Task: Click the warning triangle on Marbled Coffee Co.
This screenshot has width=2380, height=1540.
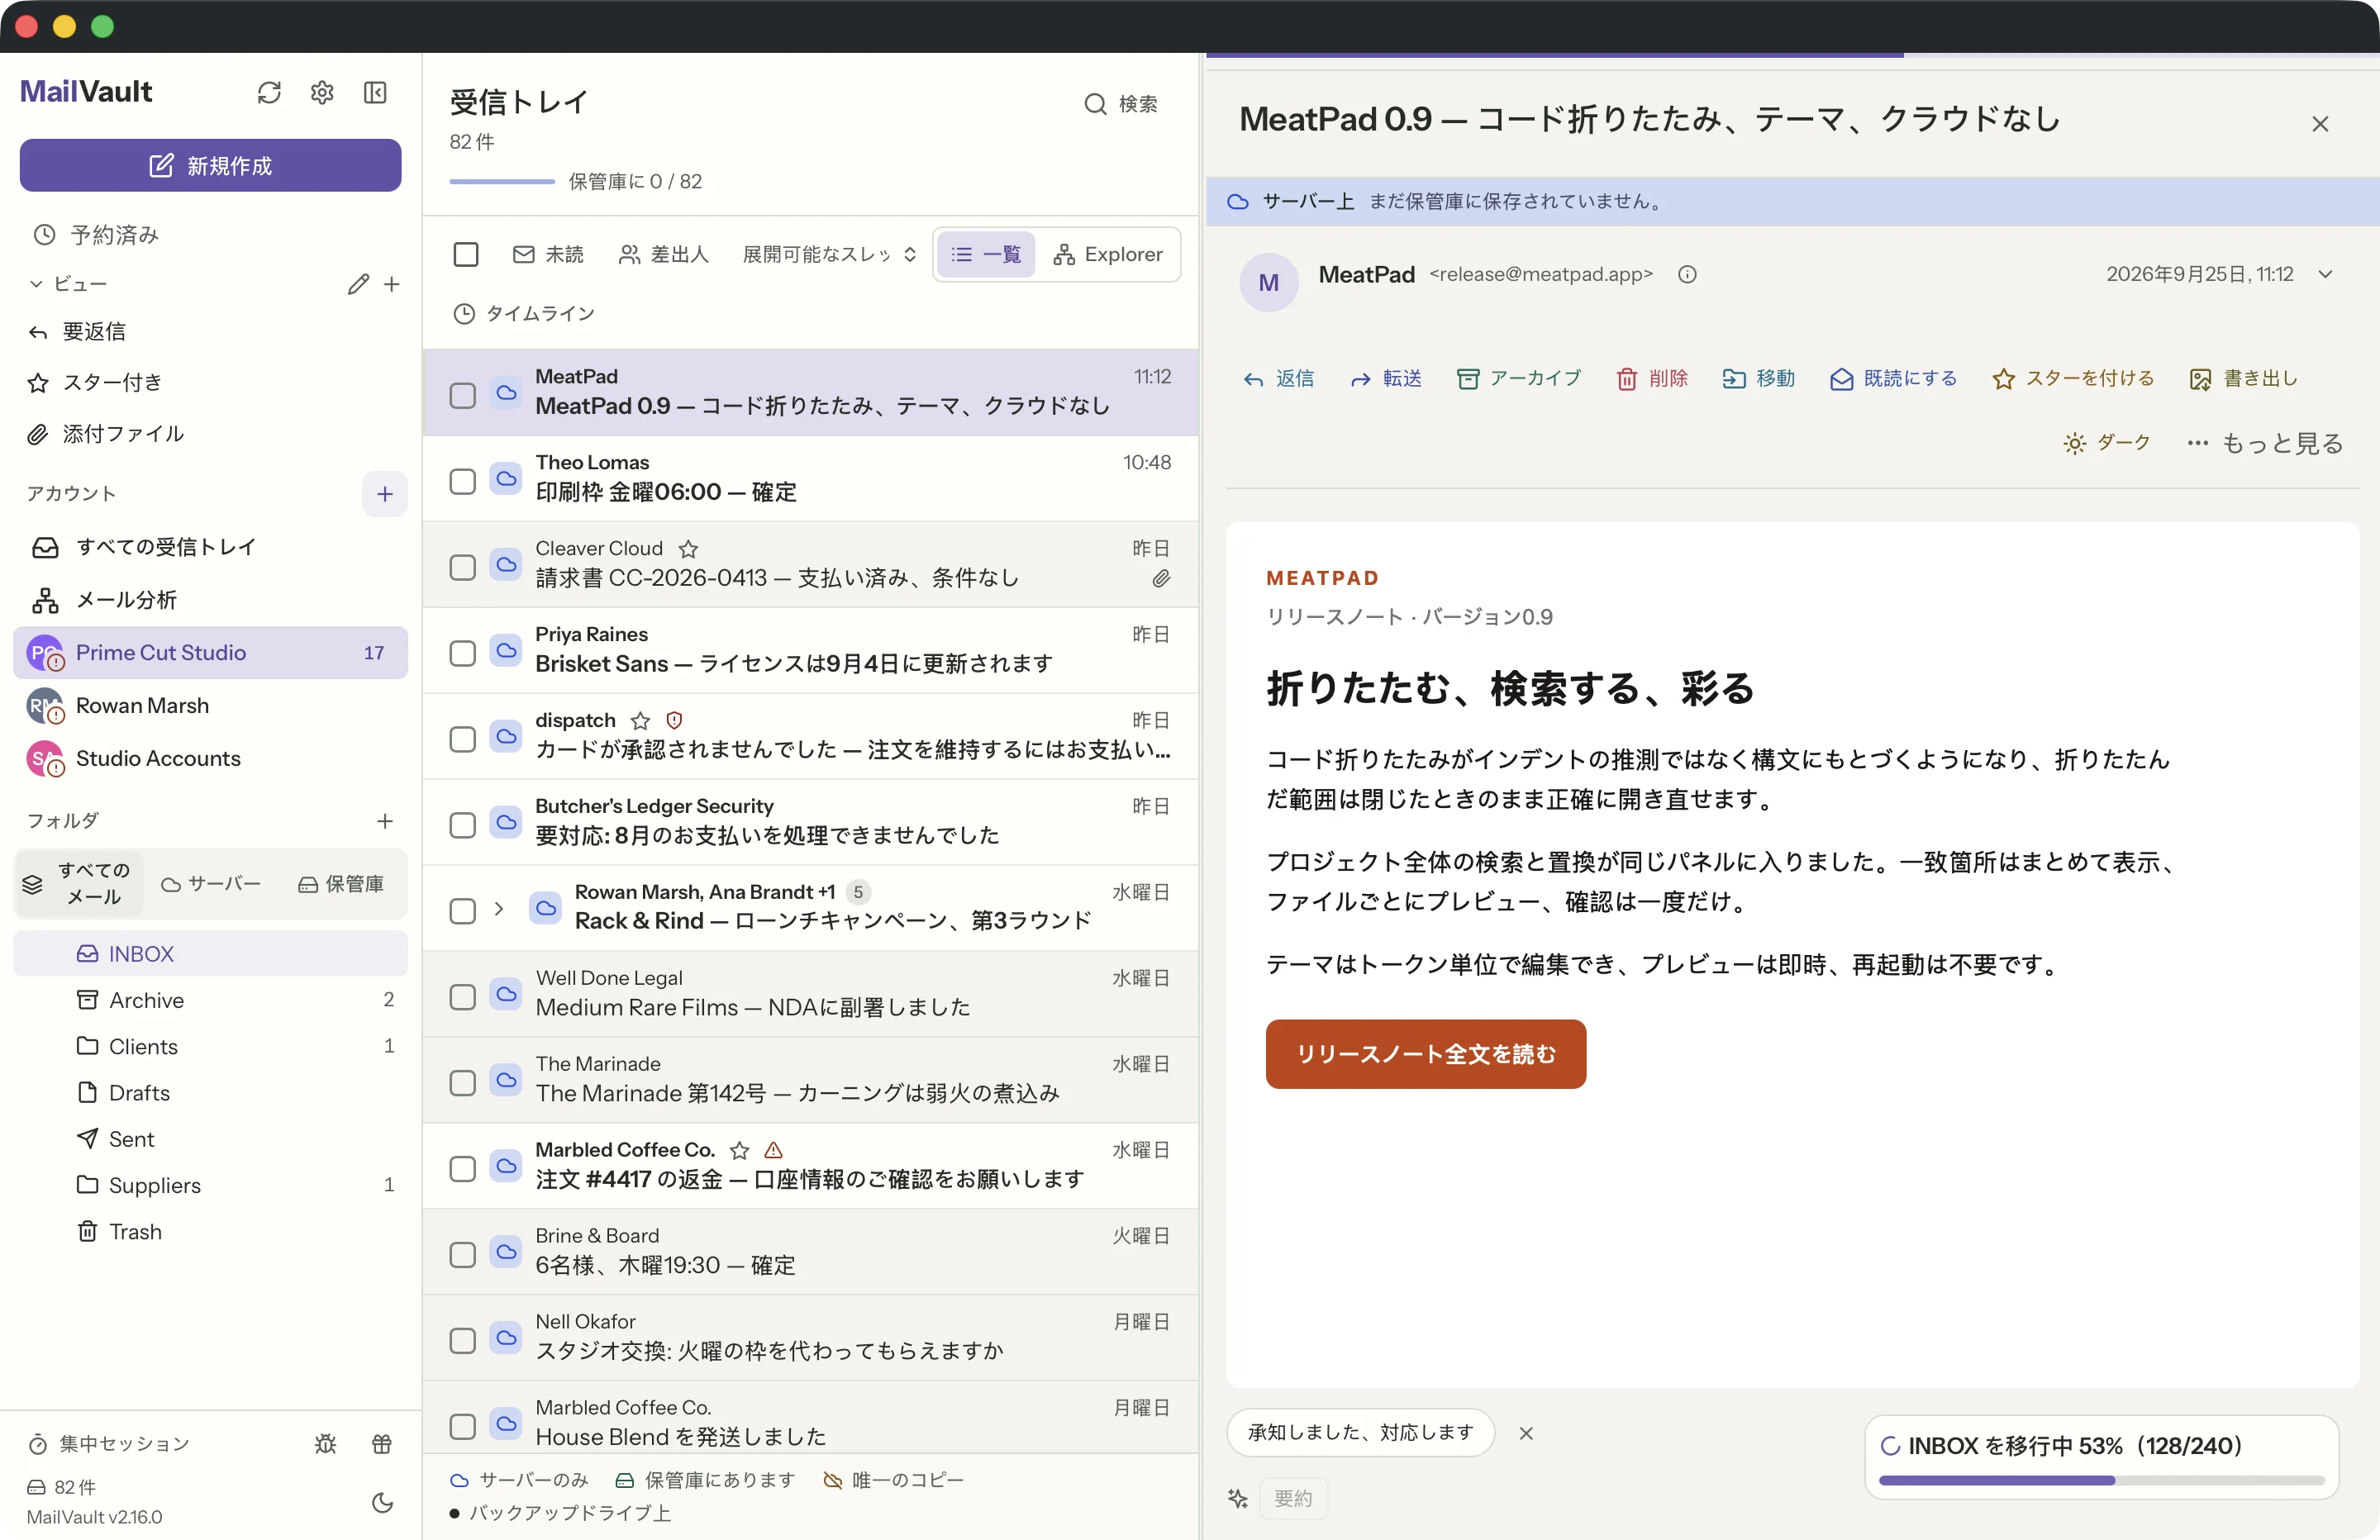Action: click(x=773, y=1150)
